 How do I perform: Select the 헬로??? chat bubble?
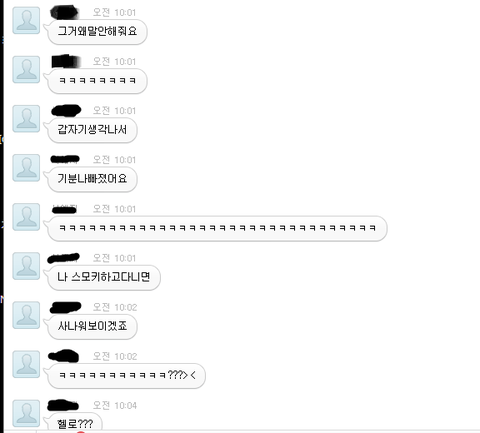(75, 421)
